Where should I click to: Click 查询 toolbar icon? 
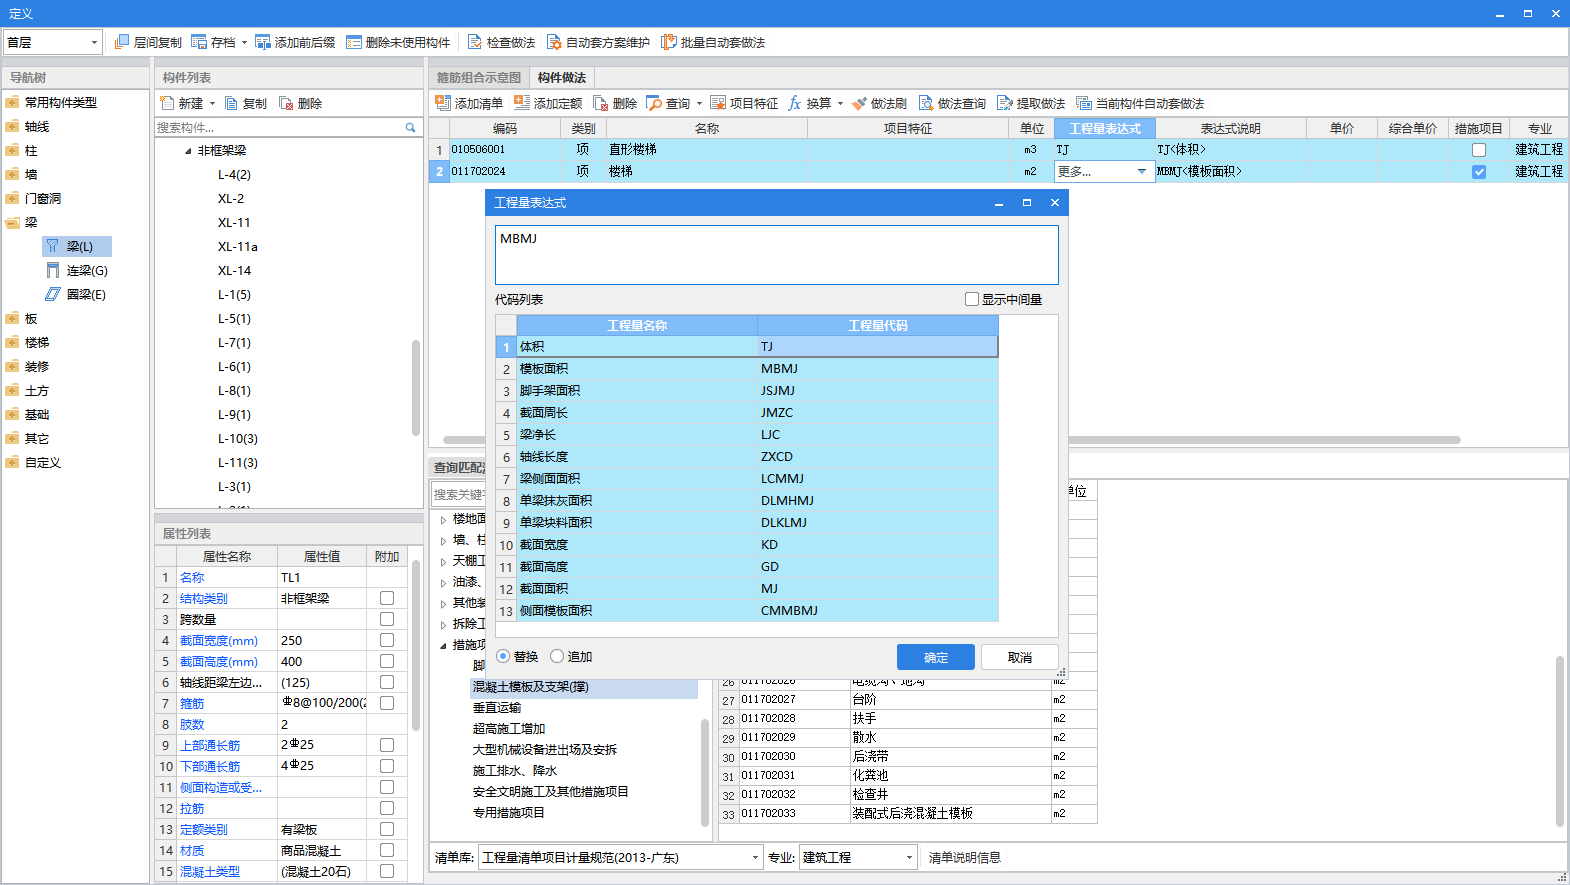(654, 103)
